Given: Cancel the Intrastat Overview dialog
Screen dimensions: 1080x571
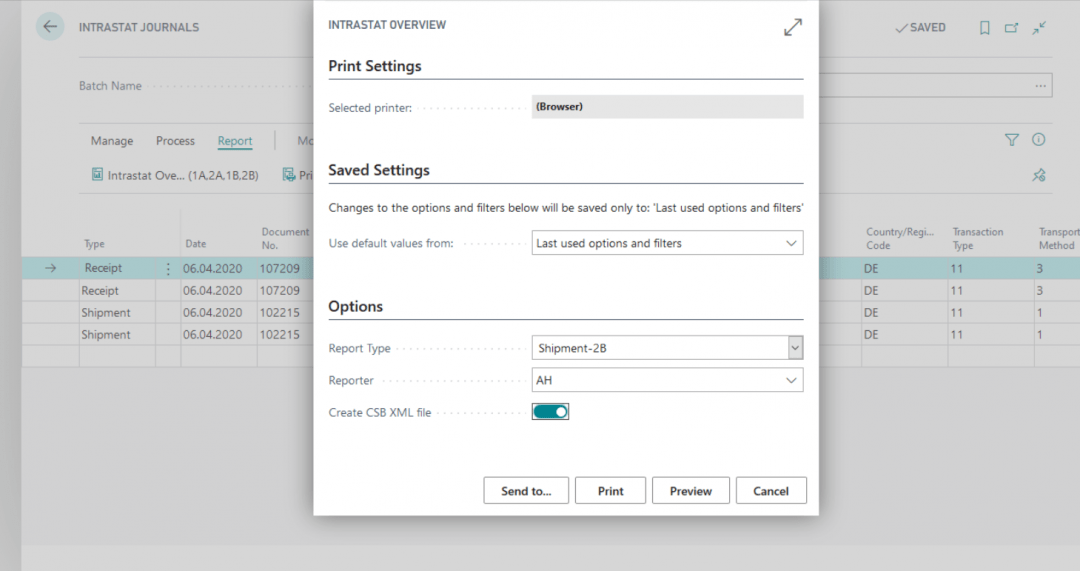Looking at the screenshot, I should (x=771, y=491).
